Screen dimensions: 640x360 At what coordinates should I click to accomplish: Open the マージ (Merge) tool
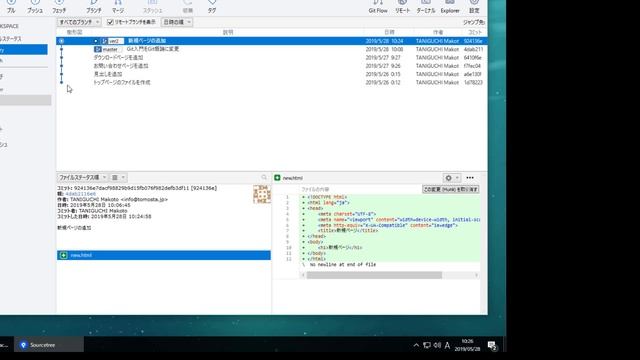click(x=118, y=7)
